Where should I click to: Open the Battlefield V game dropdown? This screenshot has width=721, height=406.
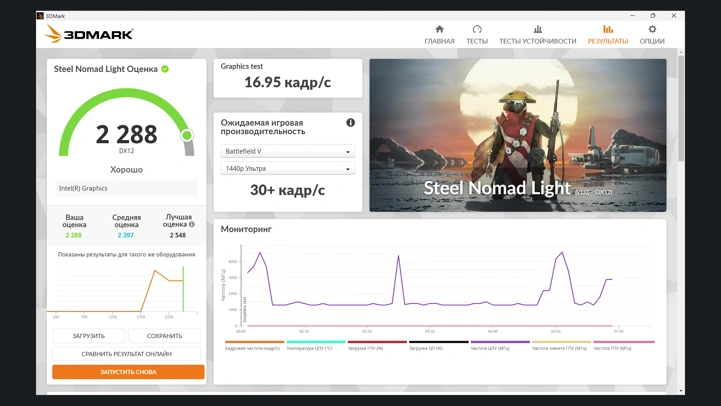287,151
